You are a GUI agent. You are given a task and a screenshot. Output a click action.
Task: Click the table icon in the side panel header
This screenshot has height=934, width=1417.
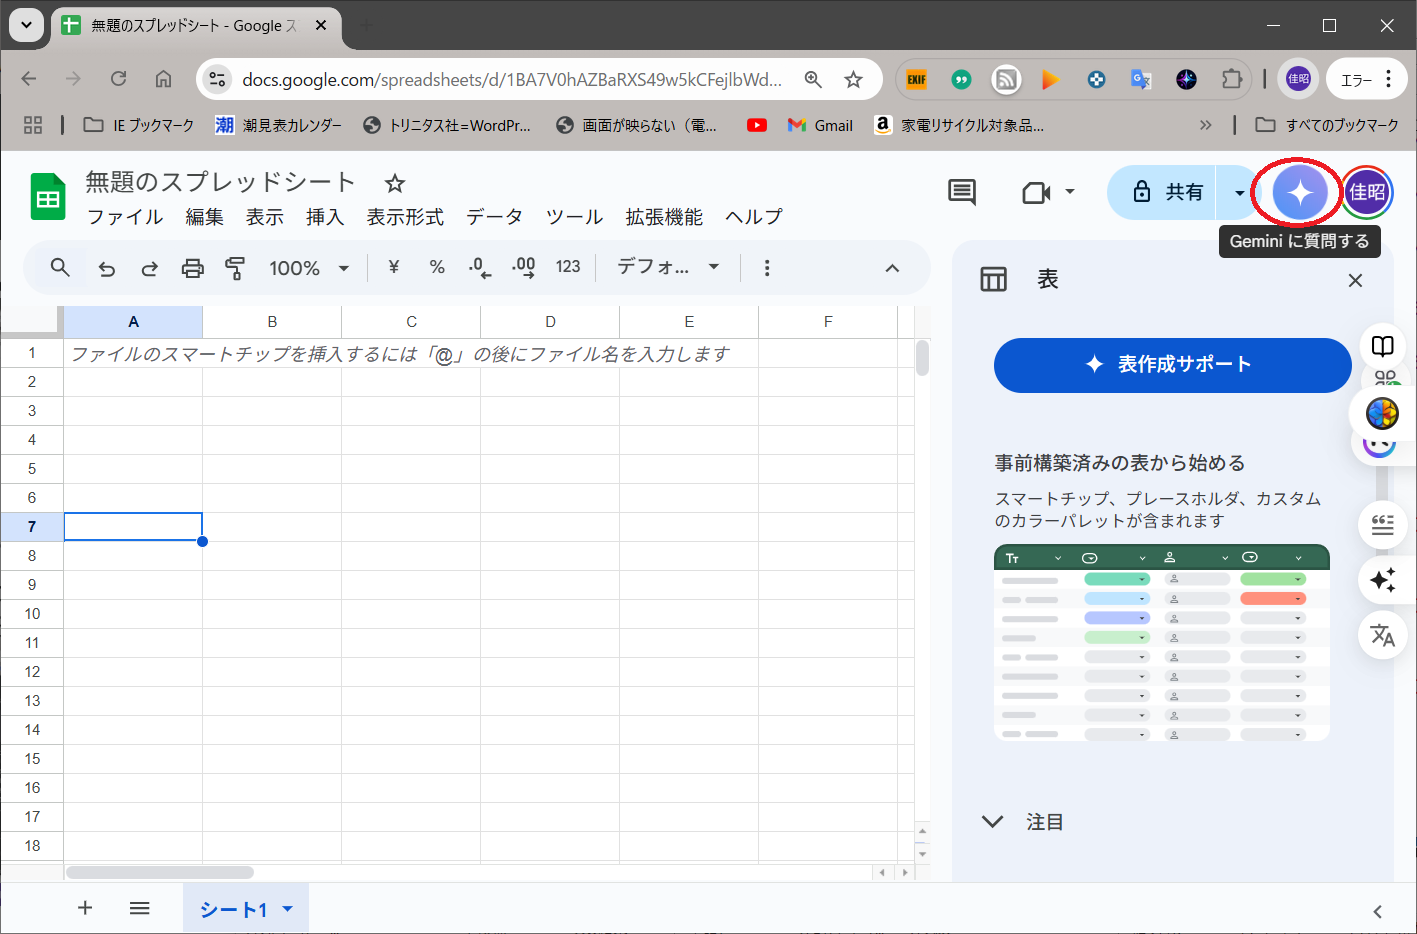point(993,279)
